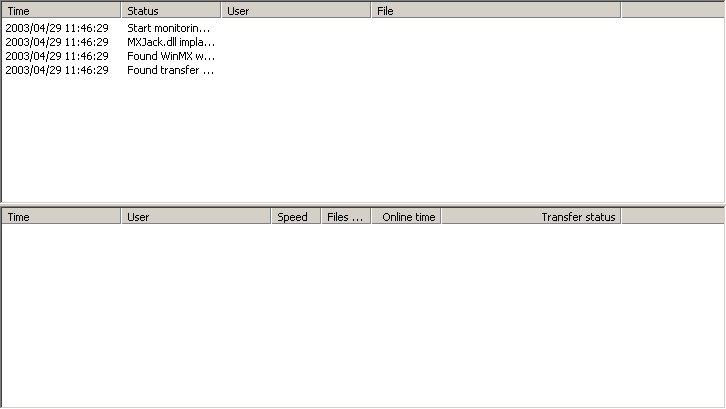Select the 'Found transfer ...' log entry
Image resolution: width=726 pixels, height=409 pixels.
click(169, 70)
